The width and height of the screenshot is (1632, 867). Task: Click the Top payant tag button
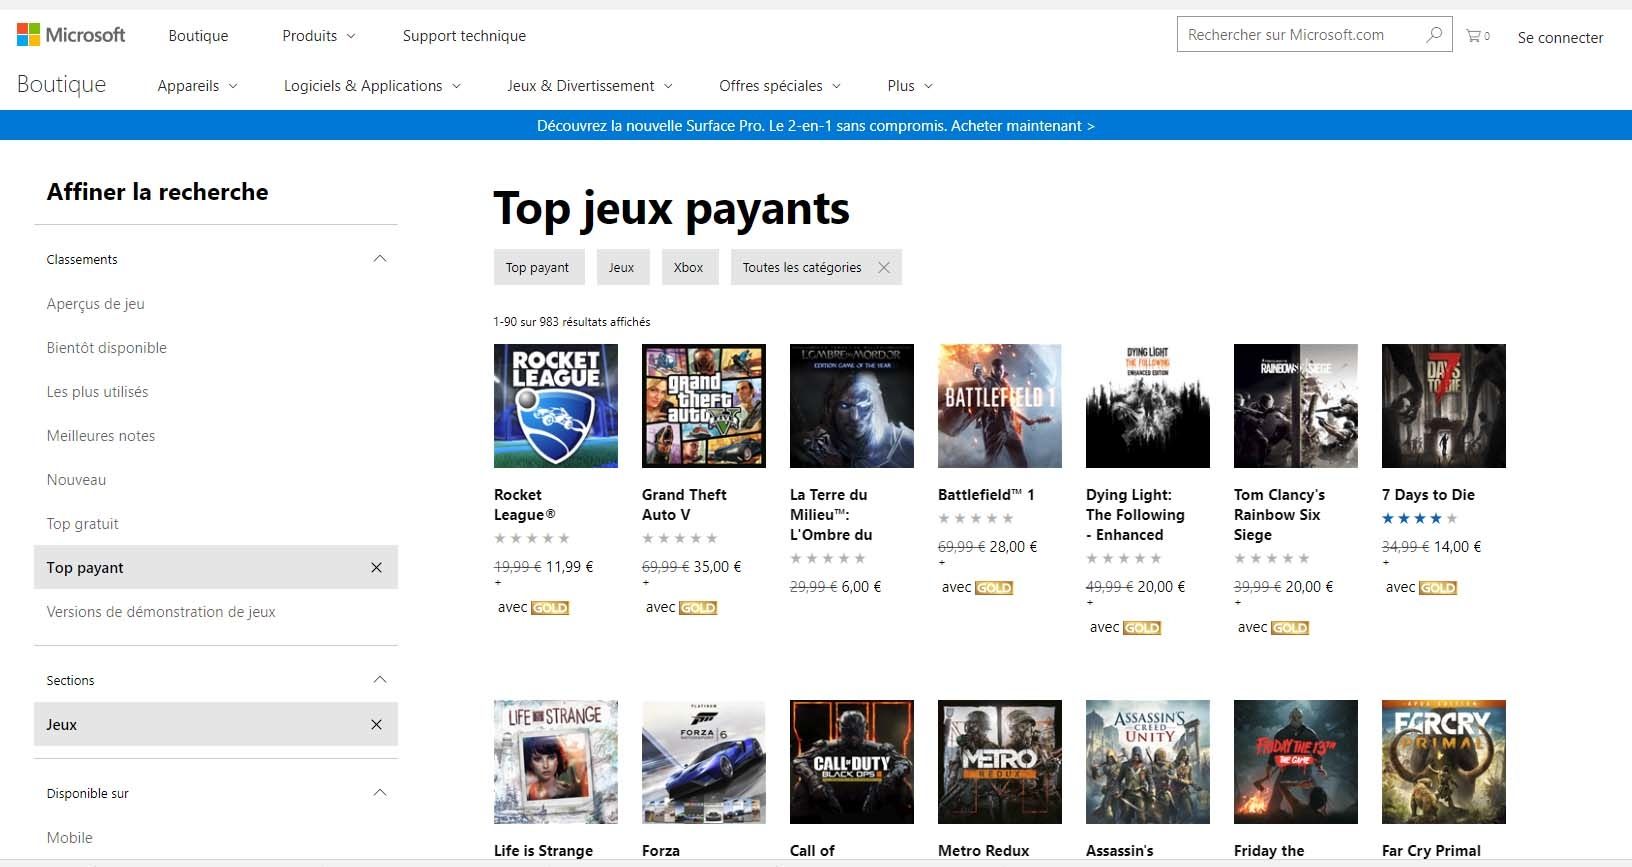[537, 267]
